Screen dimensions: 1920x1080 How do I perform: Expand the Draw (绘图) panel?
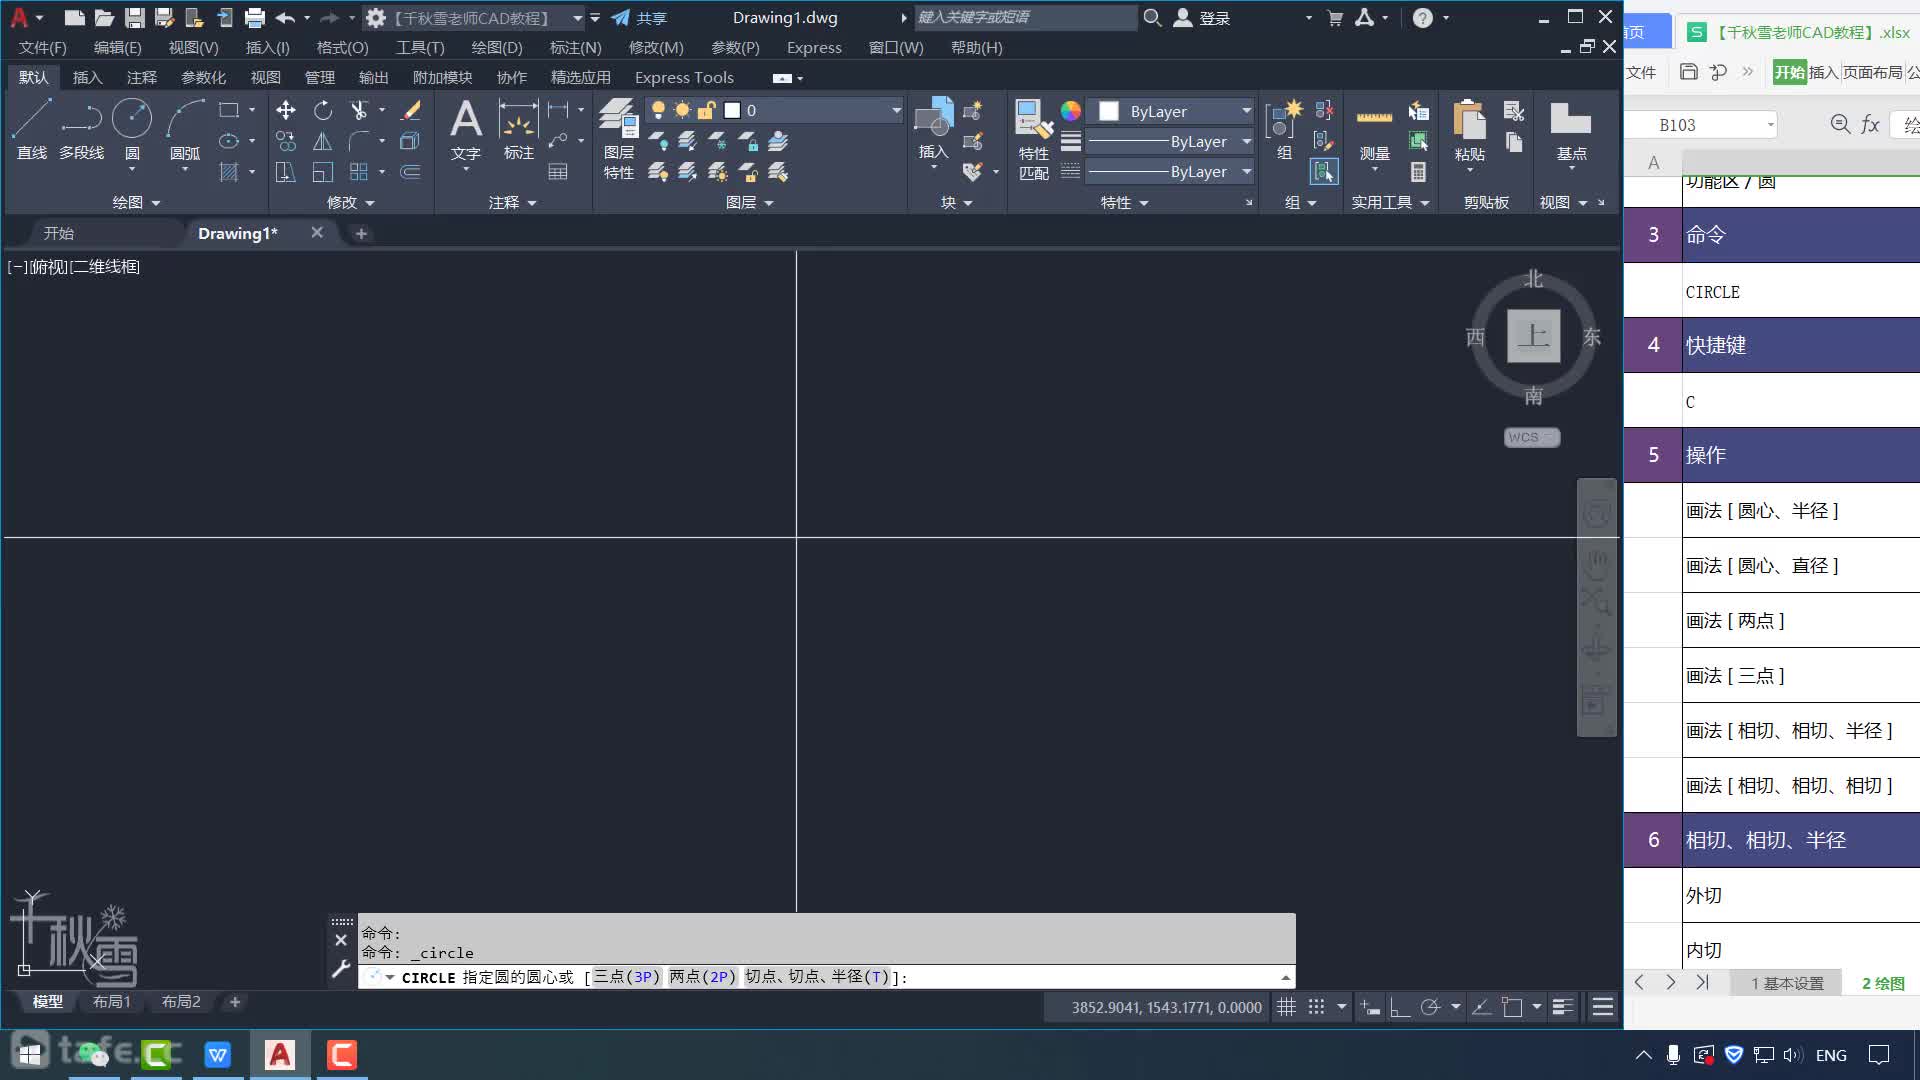(x=136, y=202)
